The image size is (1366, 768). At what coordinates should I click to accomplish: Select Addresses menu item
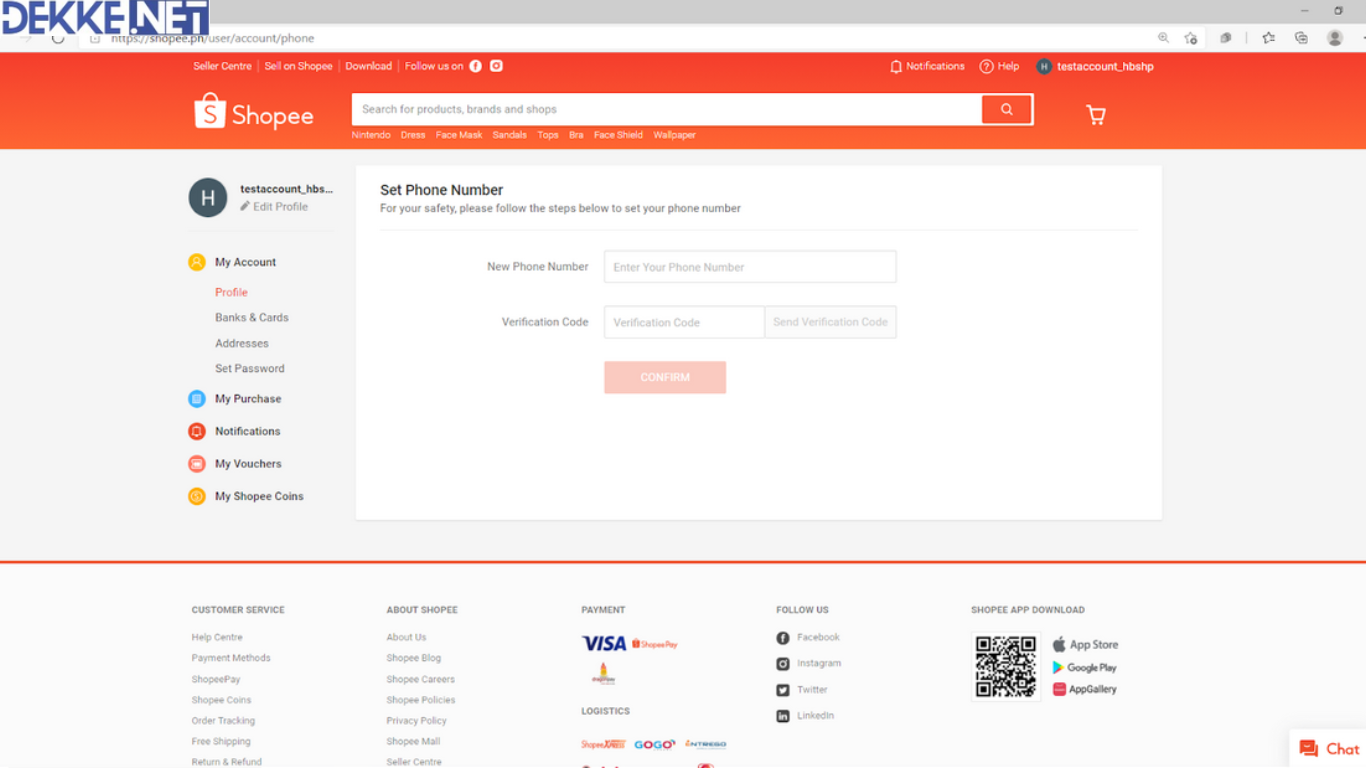[x=242, y=343]
